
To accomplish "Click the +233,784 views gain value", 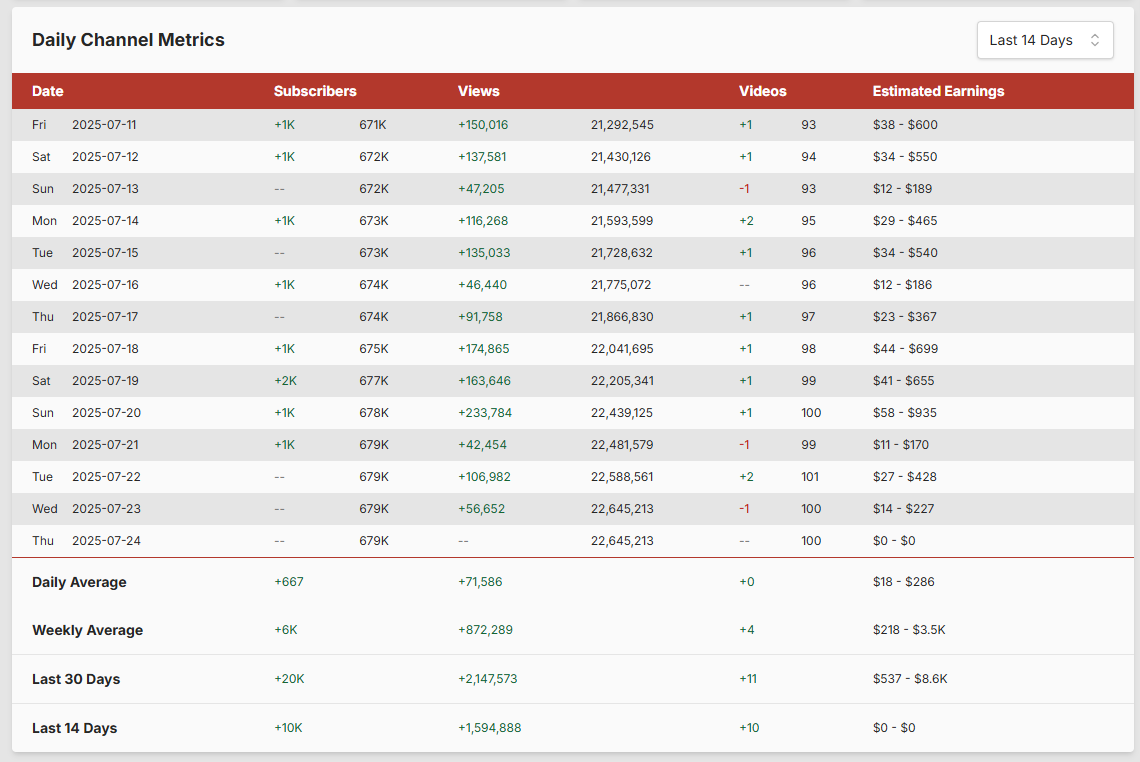I will pos(483,413).
